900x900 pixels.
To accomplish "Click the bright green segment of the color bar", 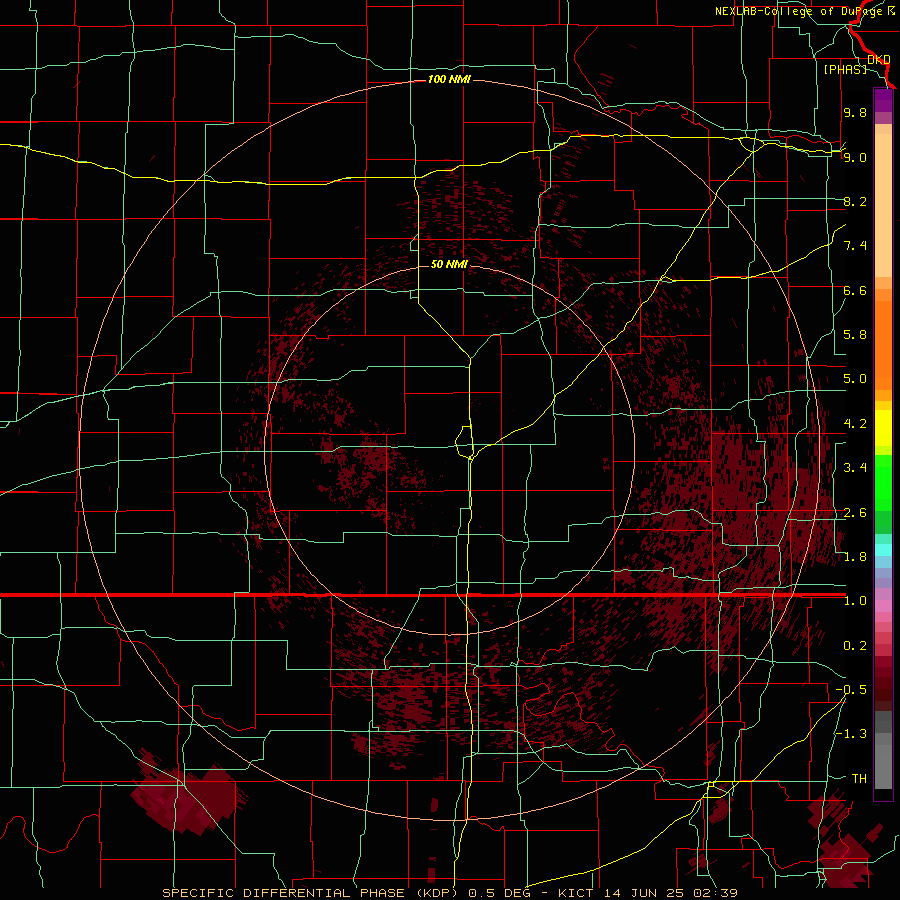I will click(x=883, y=482).
